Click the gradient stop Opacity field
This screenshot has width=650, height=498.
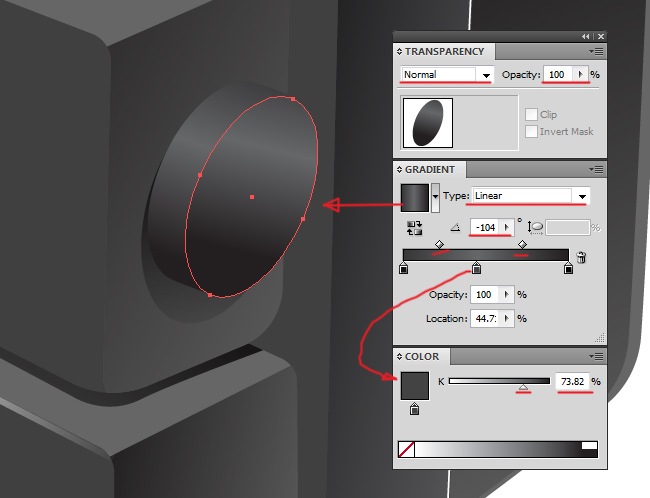486,295
